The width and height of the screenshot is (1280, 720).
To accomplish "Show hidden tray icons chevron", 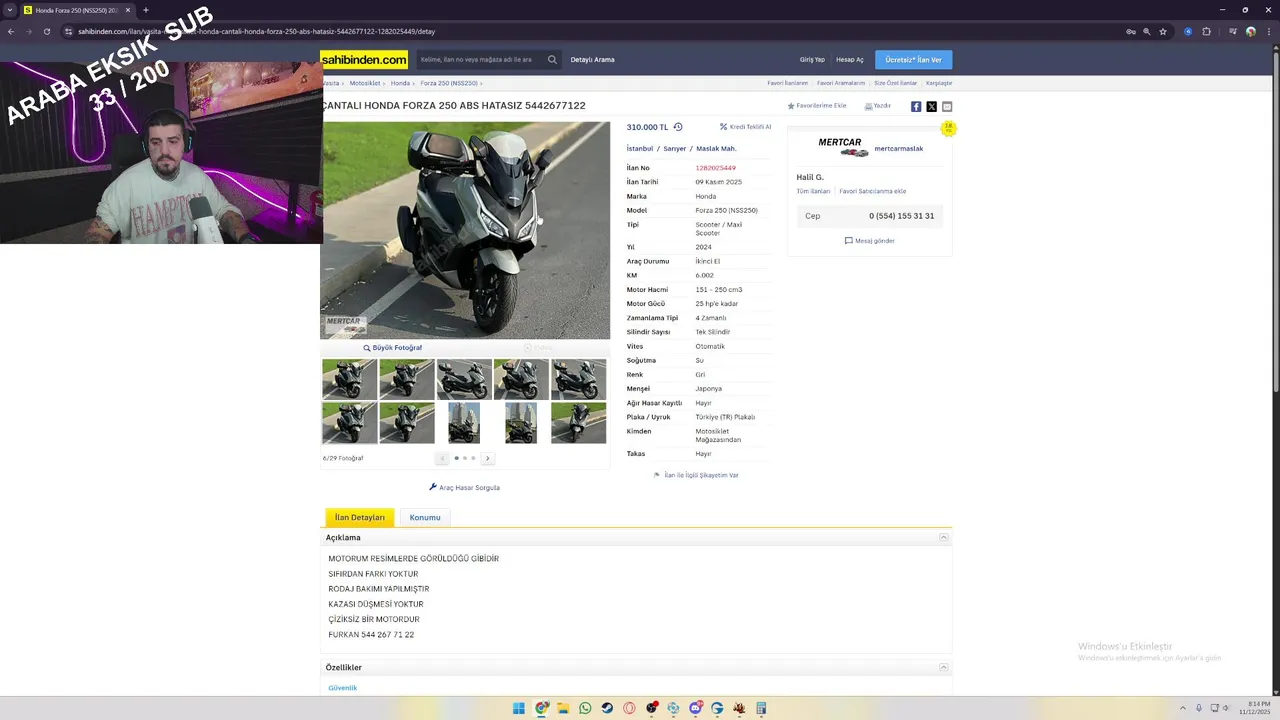I will tap(1183, 708).
